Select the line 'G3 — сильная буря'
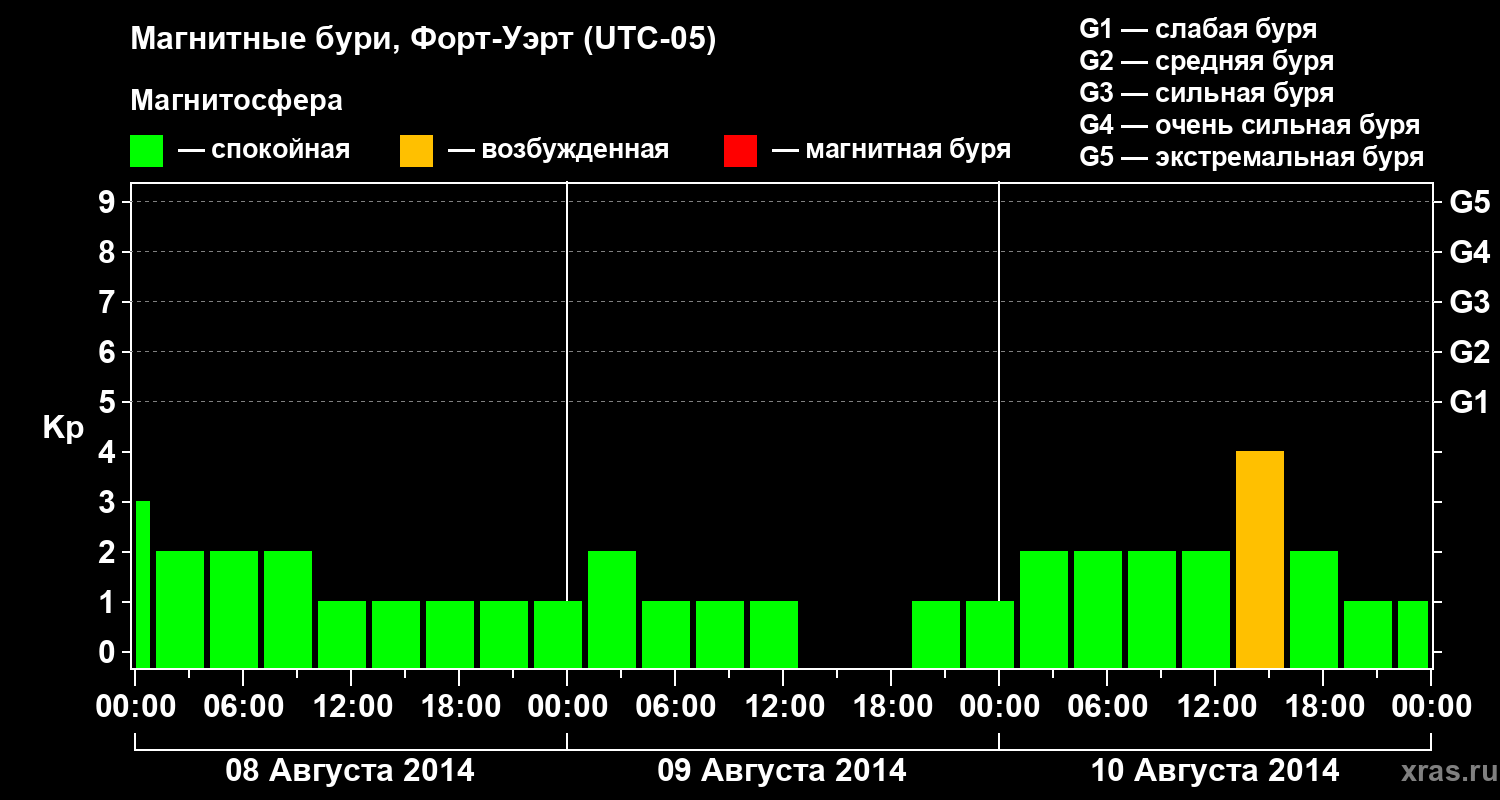The height and width of the screenshot is (800, 1500). 1207,93
